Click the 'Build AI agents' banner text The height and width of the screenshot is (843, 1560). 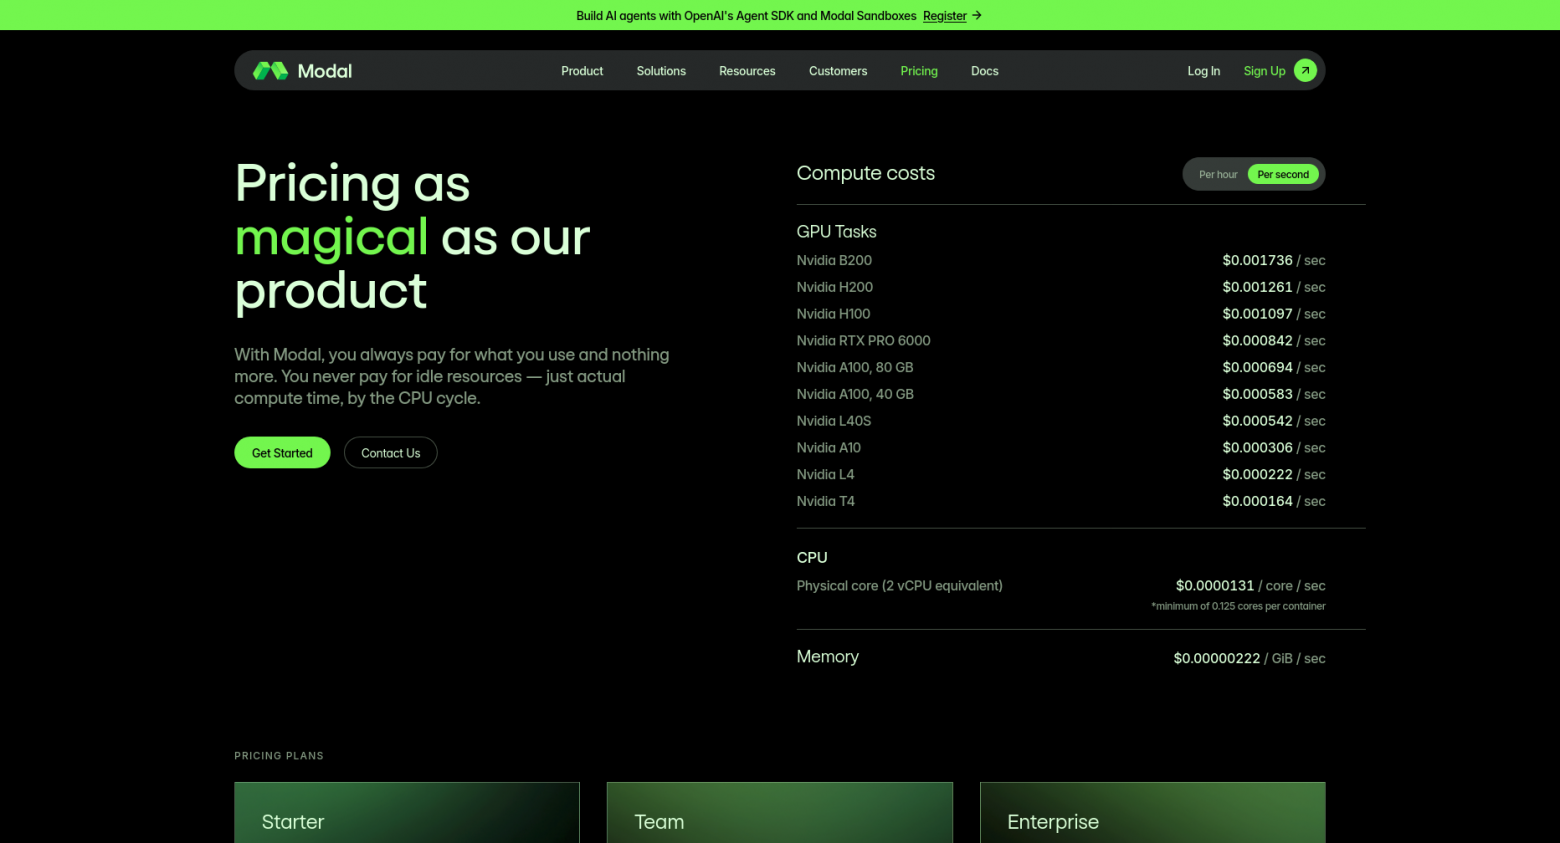[746, 16]
